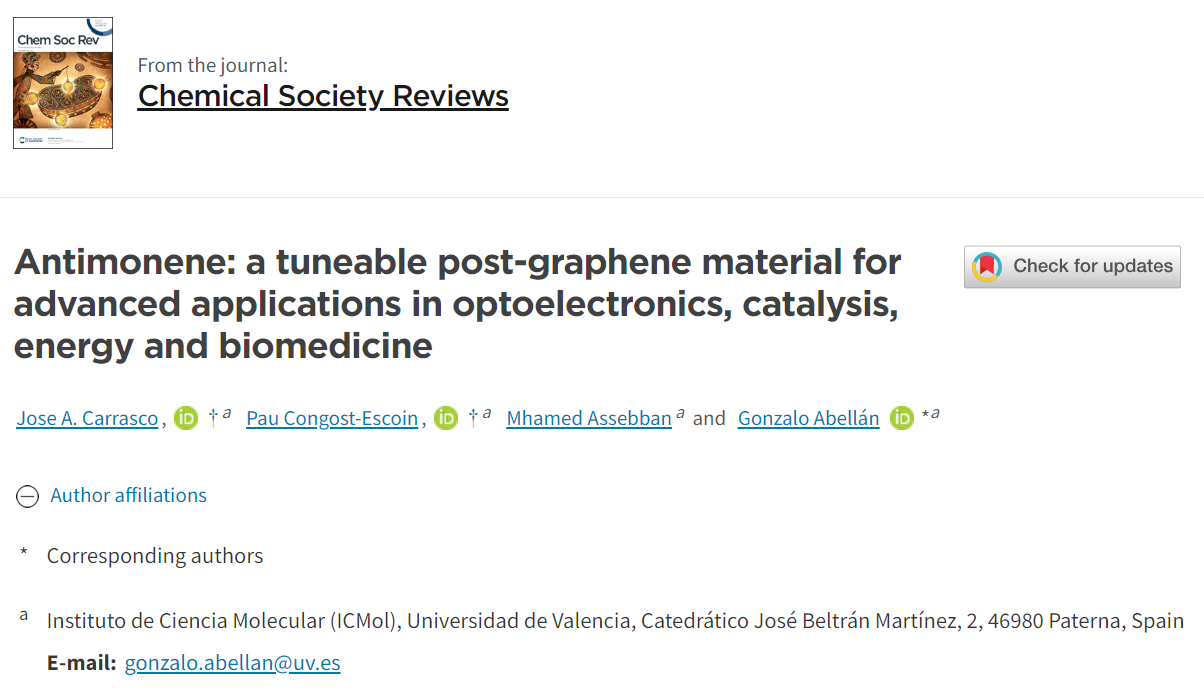Viewport: 1204px width, 693px height.
Task: Click the asterisk corresponding-author mark after Abellán
Action: [925, 414]
